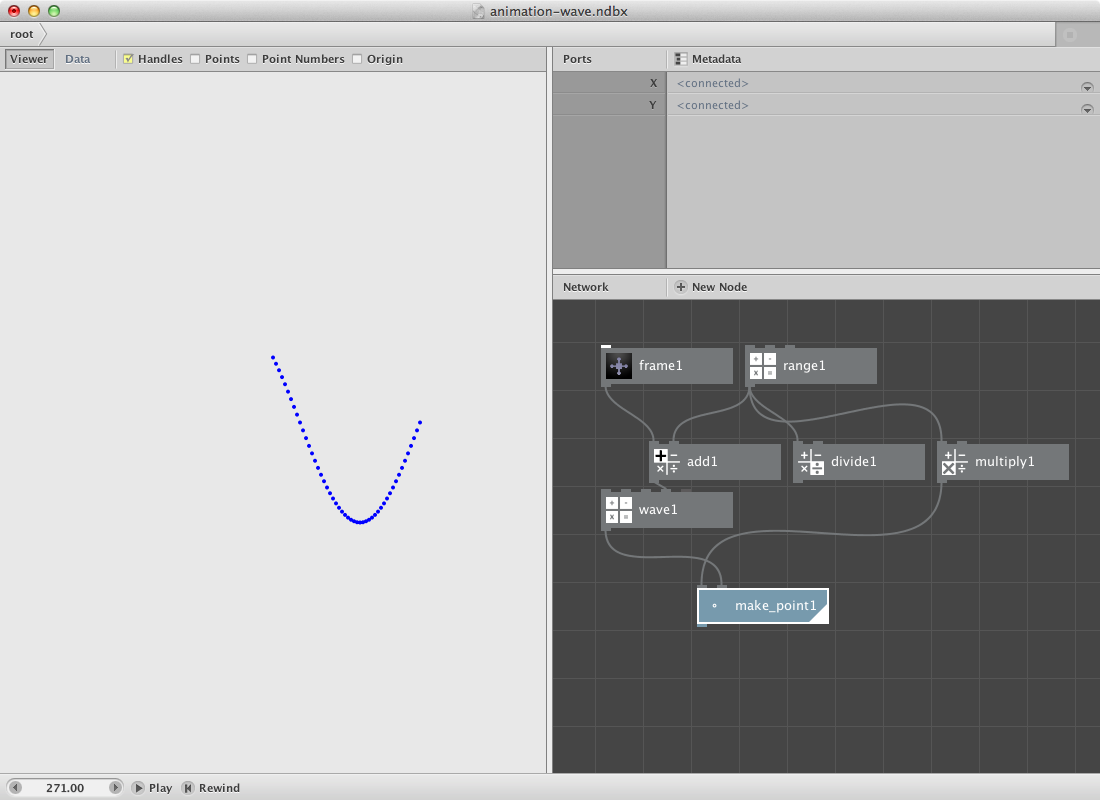This screenshot has height=800, width=1100.
Task: Click the divide1 node math icon
Action: (811, 462)
